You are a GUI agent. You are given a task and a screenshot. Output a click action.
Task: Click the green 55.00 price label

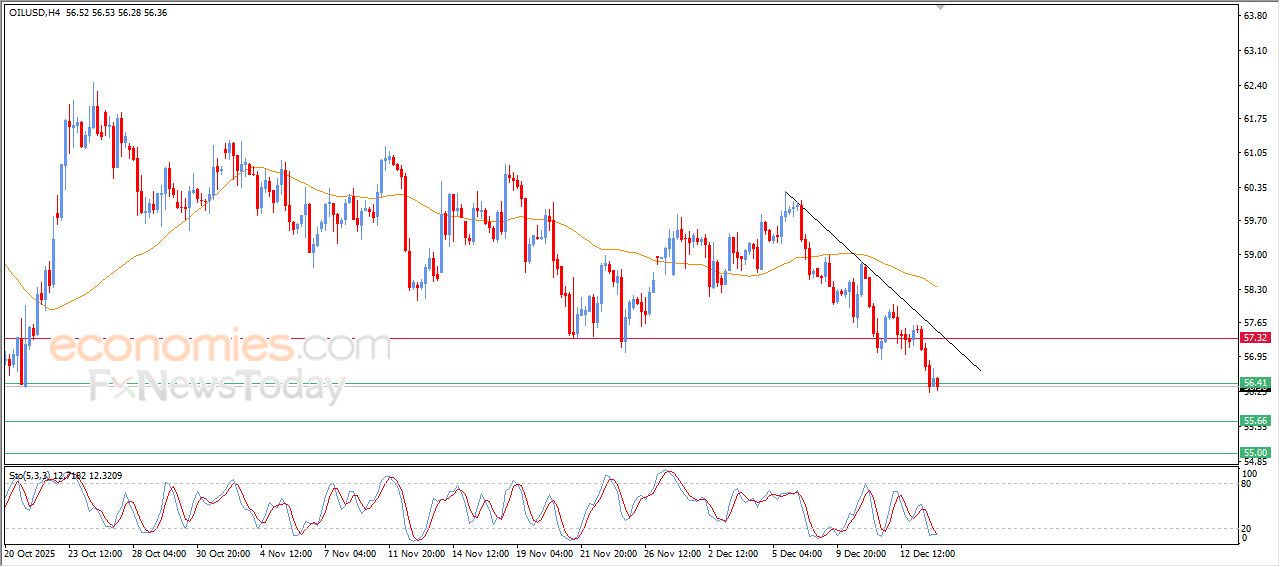point(1254,453)
